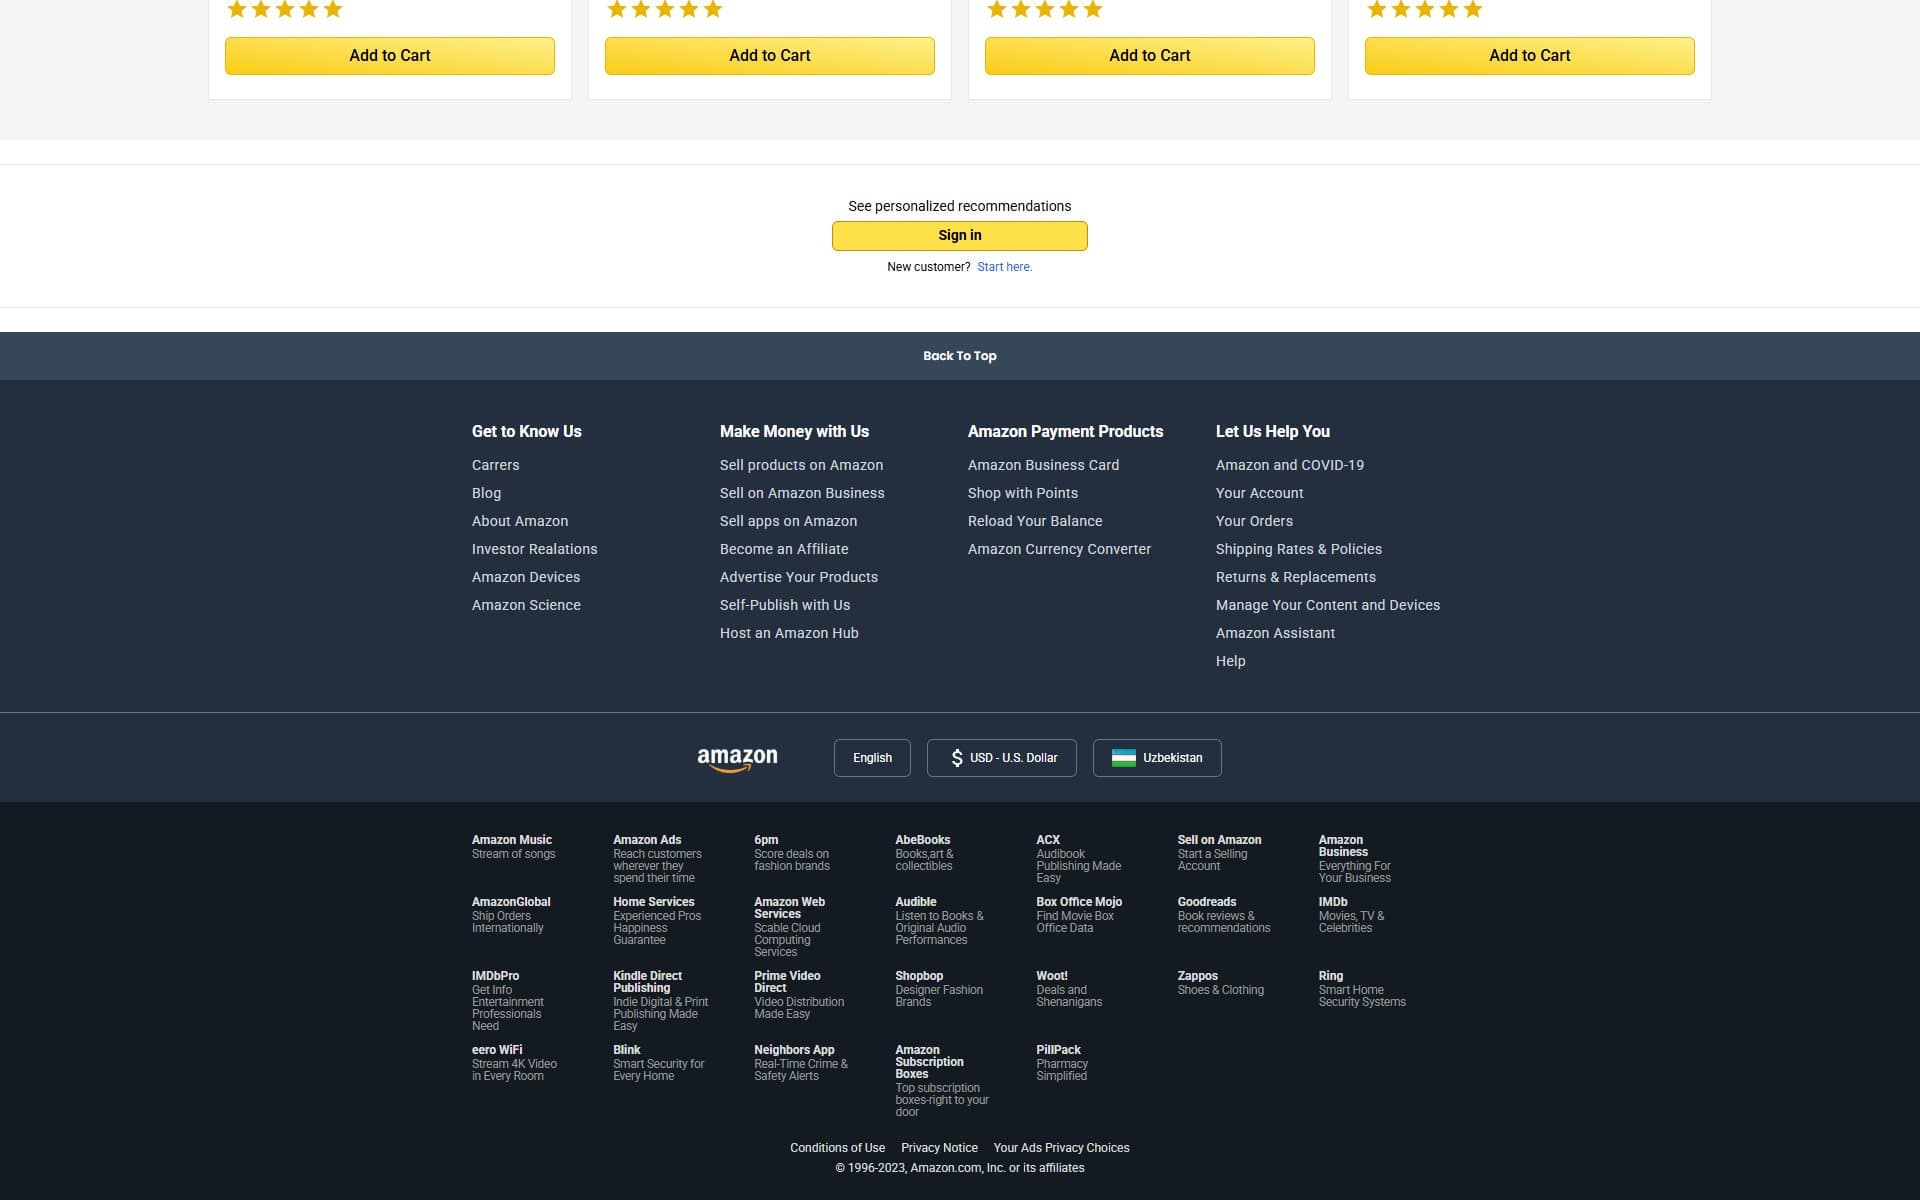Open Investor Realations link
Image resolution: width=1920 pixels, height=1200 pixels.
[534, 549]
